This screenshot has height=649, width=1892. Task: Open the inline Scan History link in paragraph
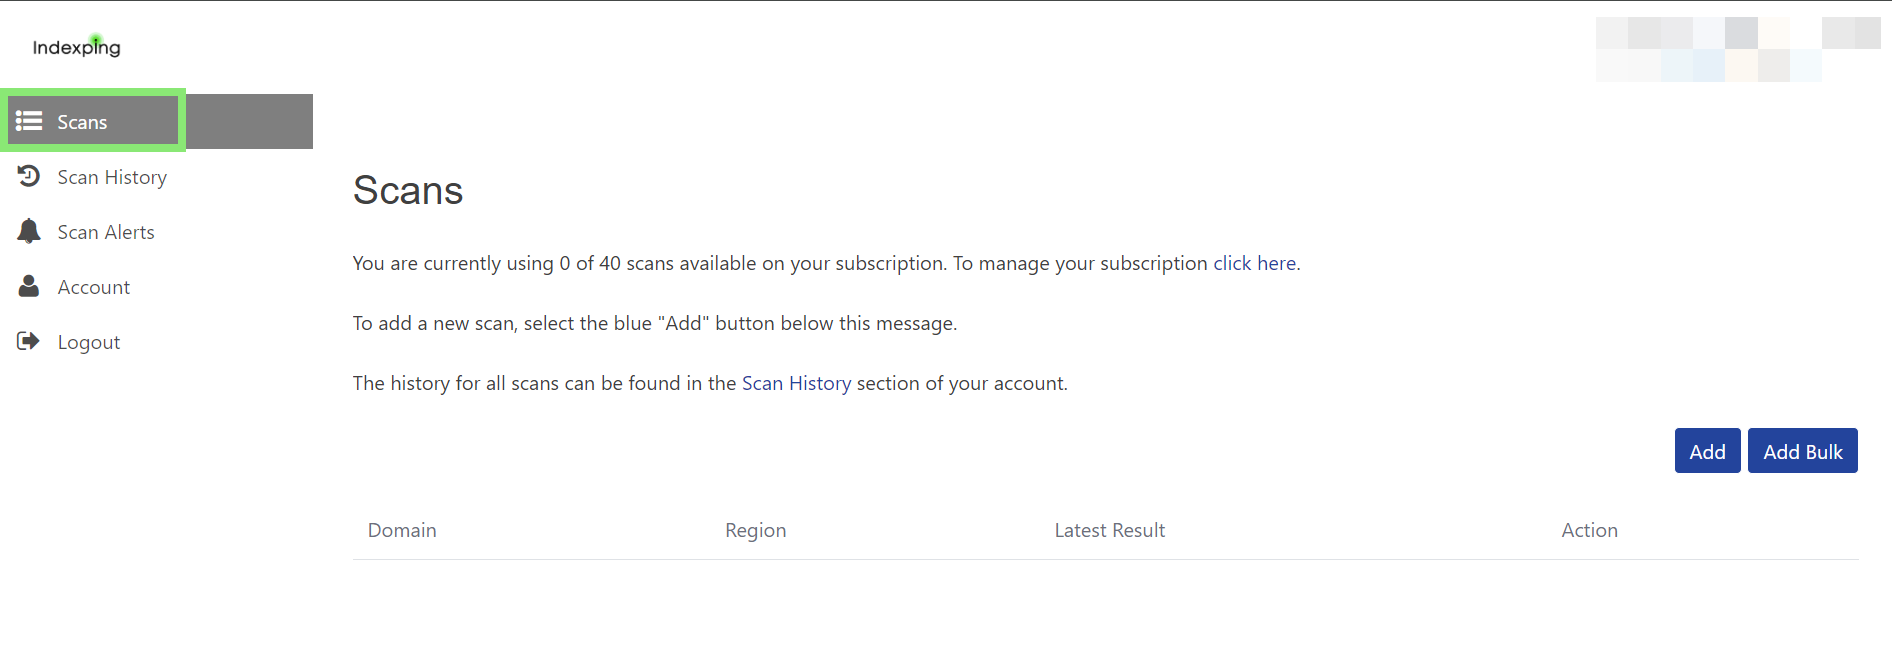pyautogui.click(x=796, y=383)
